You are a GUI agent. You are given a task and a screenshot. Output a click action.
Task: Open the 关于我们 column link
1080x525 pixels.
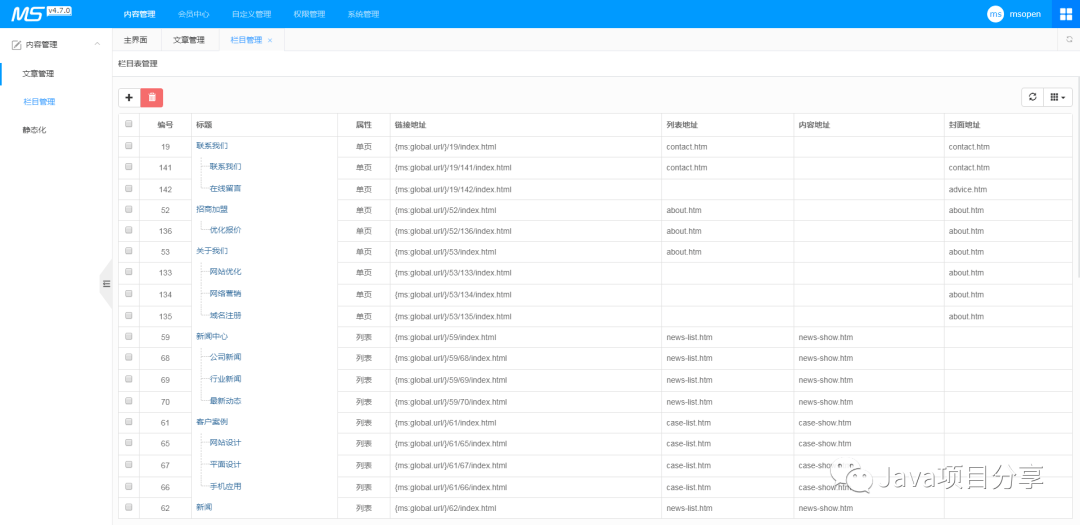211,251
